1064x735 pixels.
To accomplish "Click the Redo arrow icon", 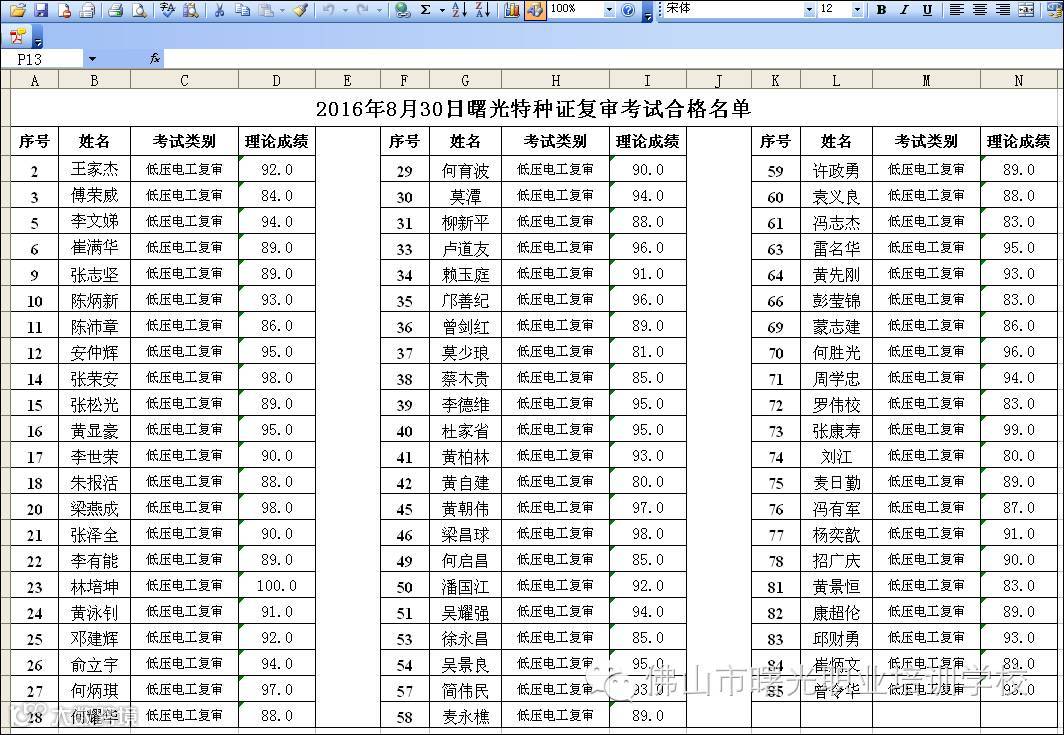I will point(363,10).
